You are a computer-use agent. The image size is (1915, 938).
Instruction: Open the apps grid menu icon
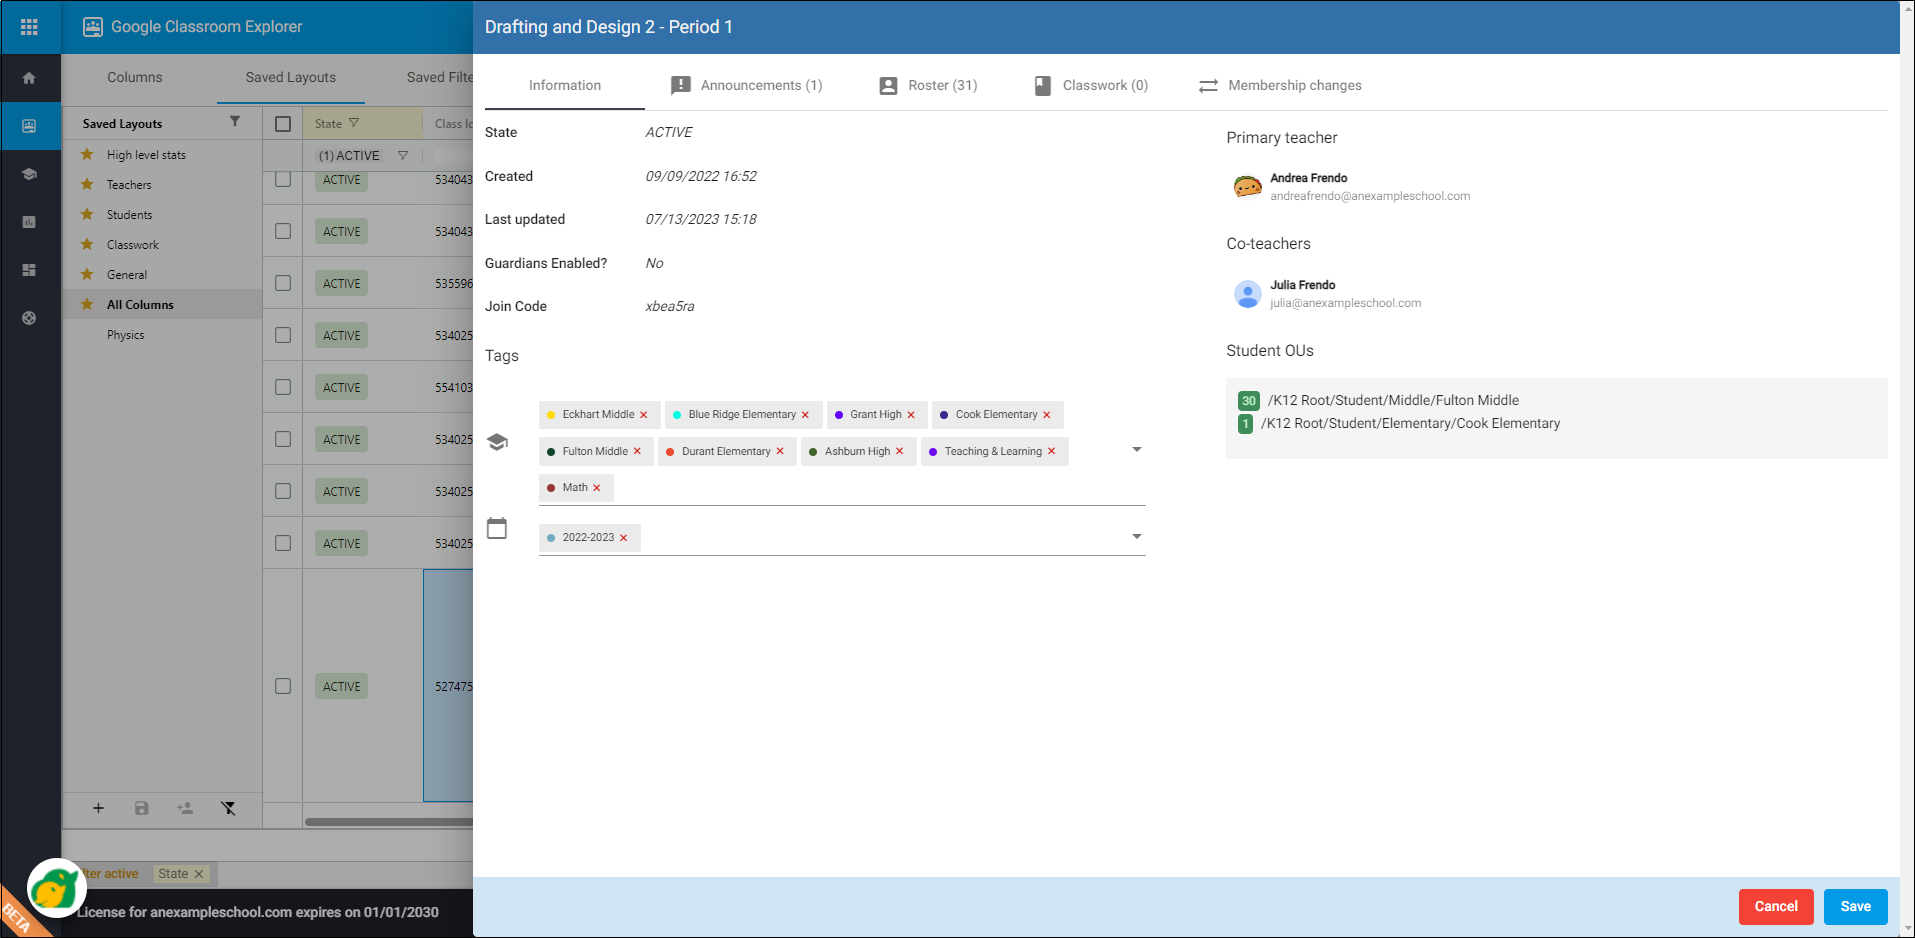point(29,27)
